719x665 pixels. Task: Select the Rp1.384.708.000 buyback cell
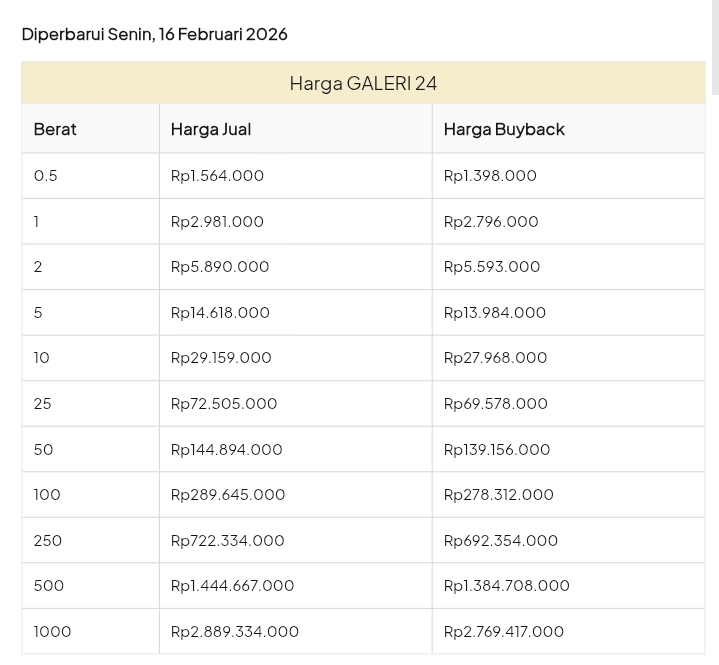point(506,586)
